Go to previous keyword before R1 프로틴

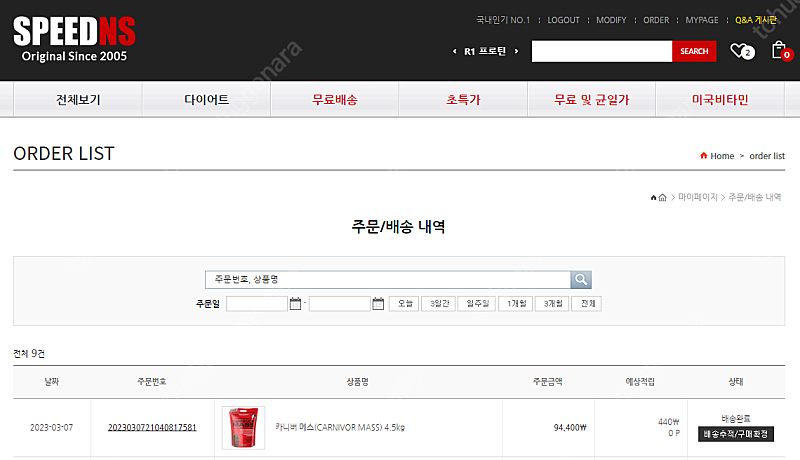pyautogui.click(x=456, y=51)
